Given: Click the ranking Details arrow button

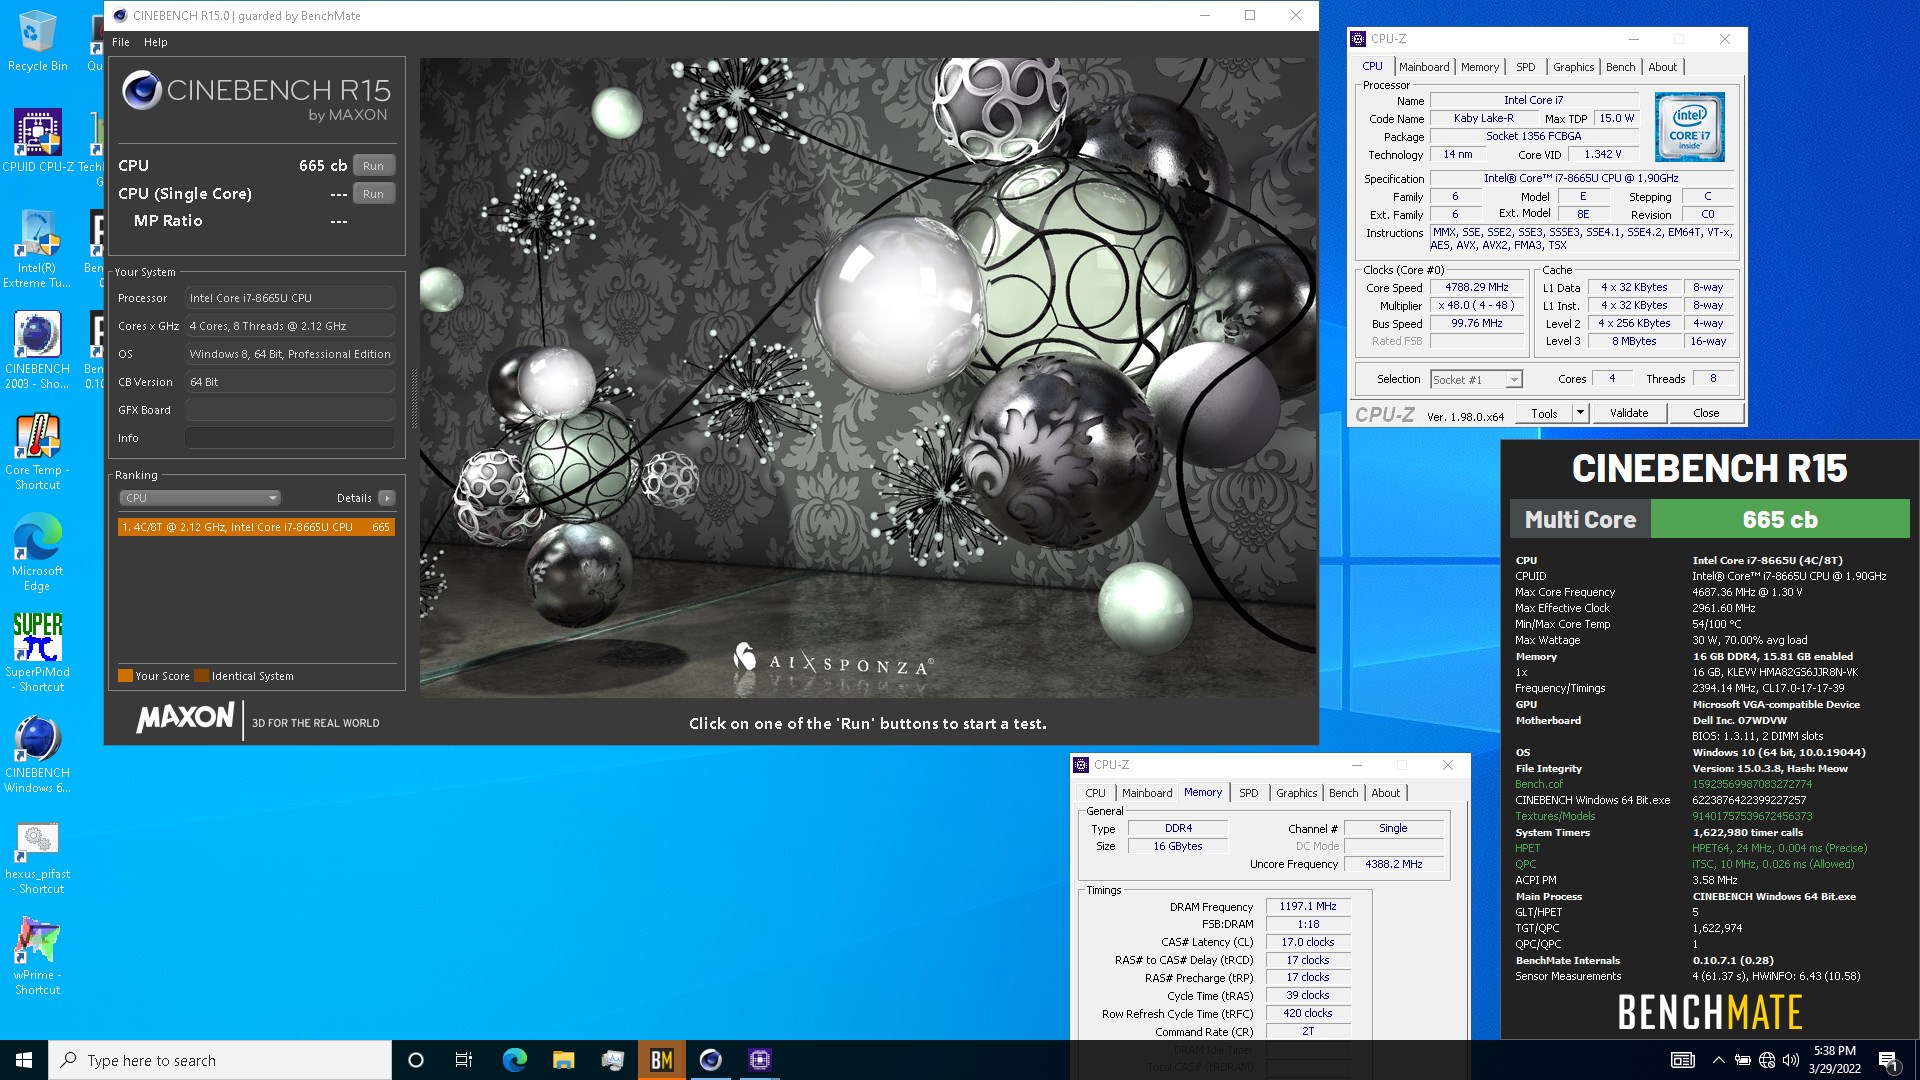Looking at the screenshot, I should click(x=387, y=498).
